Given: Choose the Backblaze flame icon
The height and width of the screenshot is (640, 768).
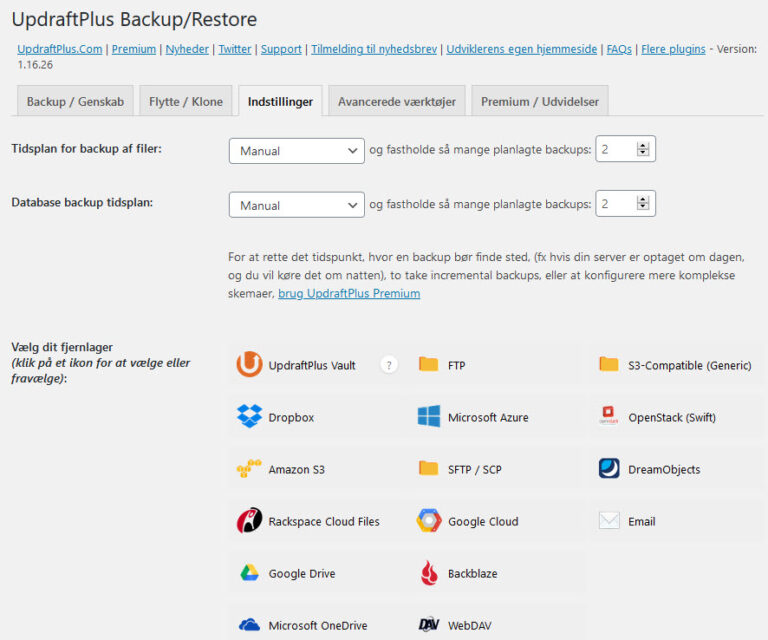Looking at the screenshot, I should [429, 573].
